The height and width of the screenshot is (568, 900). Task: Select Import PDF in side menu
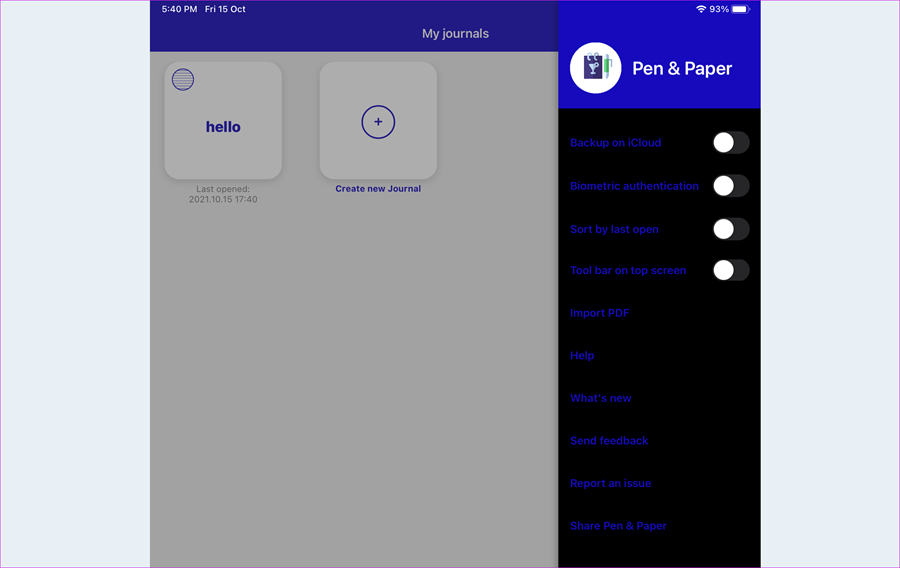coord(599,313)
